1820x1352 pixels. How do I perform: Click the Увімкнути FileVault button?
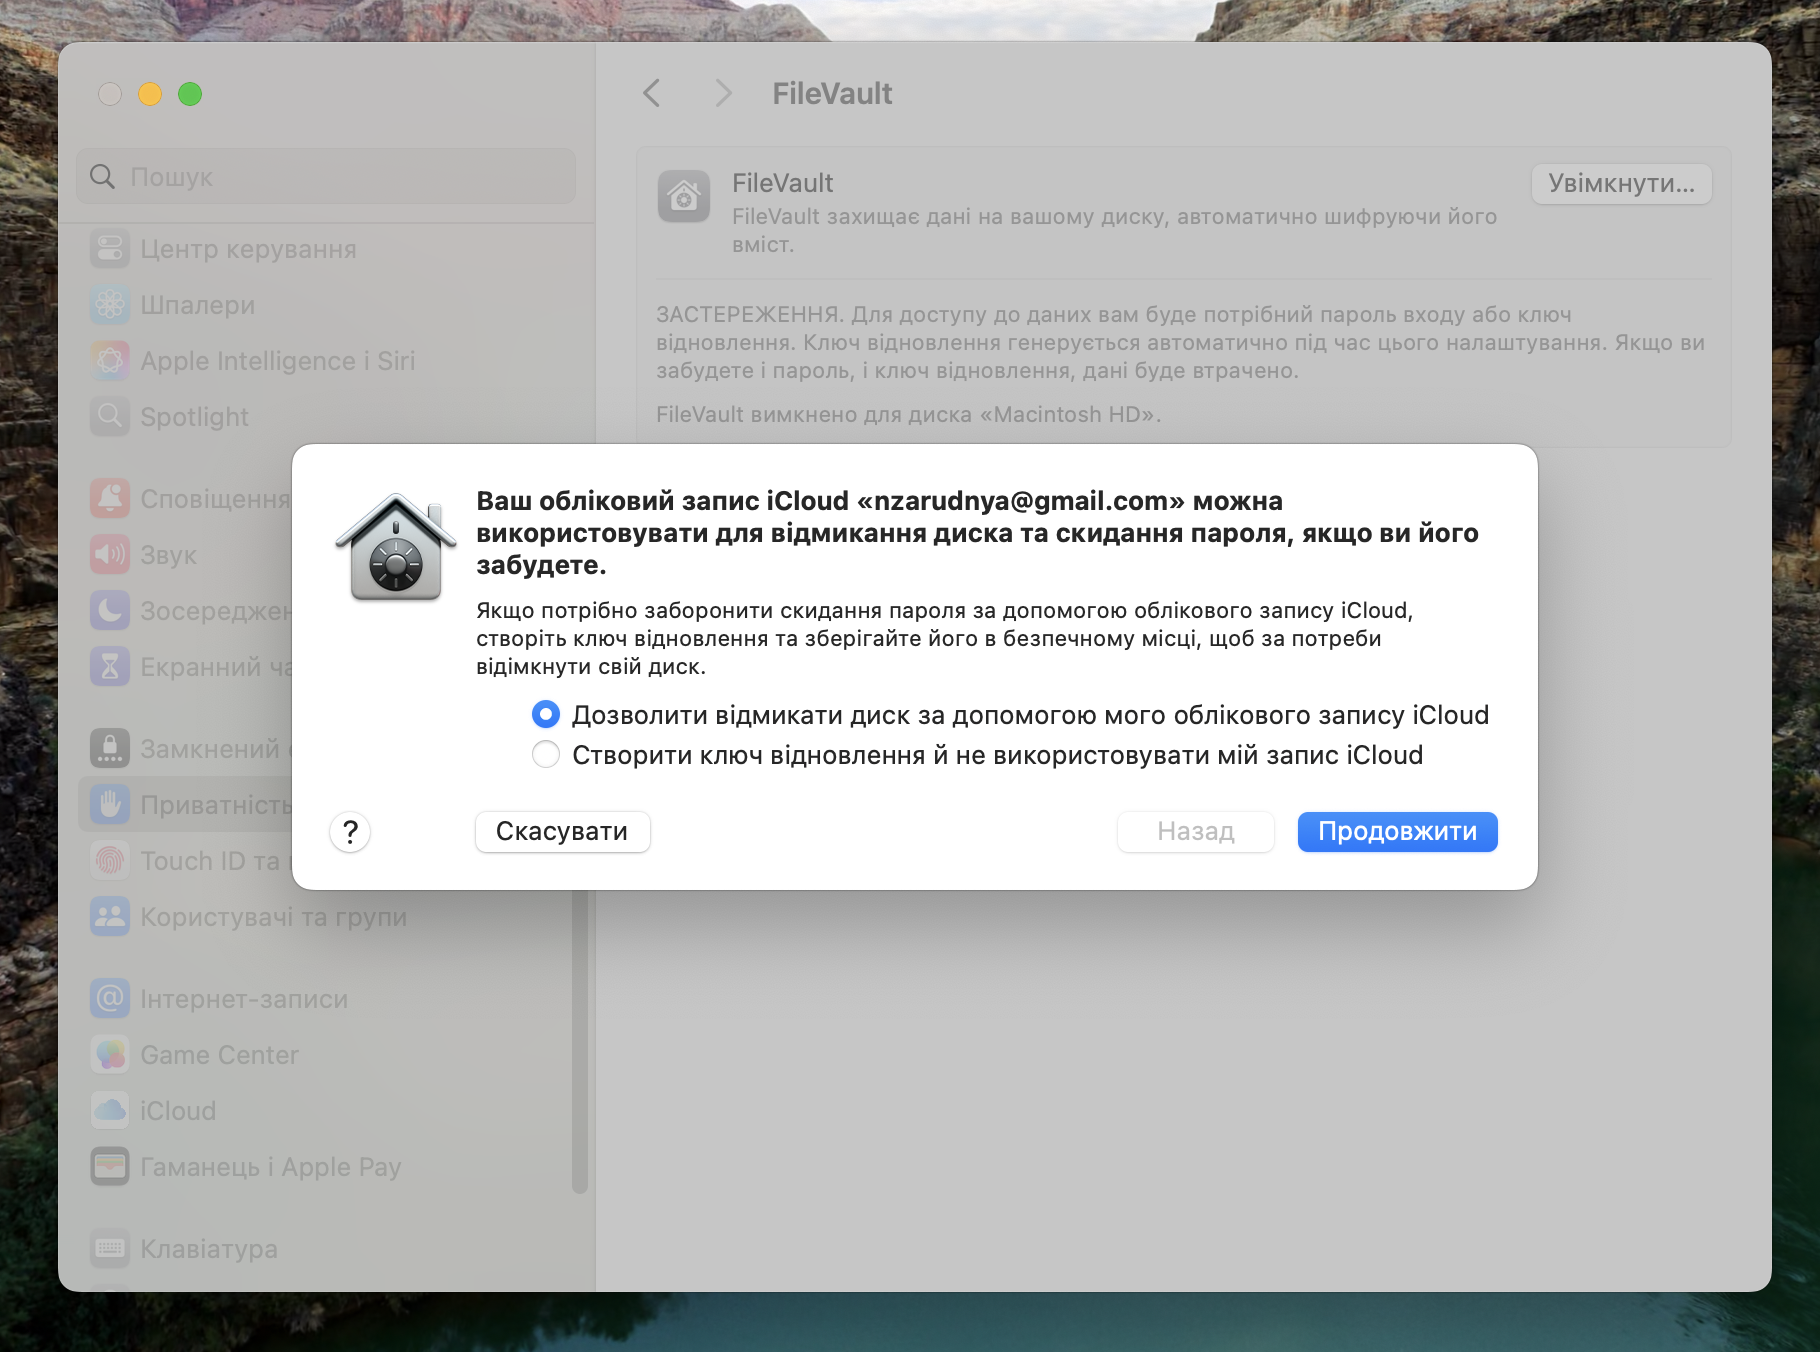(x=1621, y=184)
